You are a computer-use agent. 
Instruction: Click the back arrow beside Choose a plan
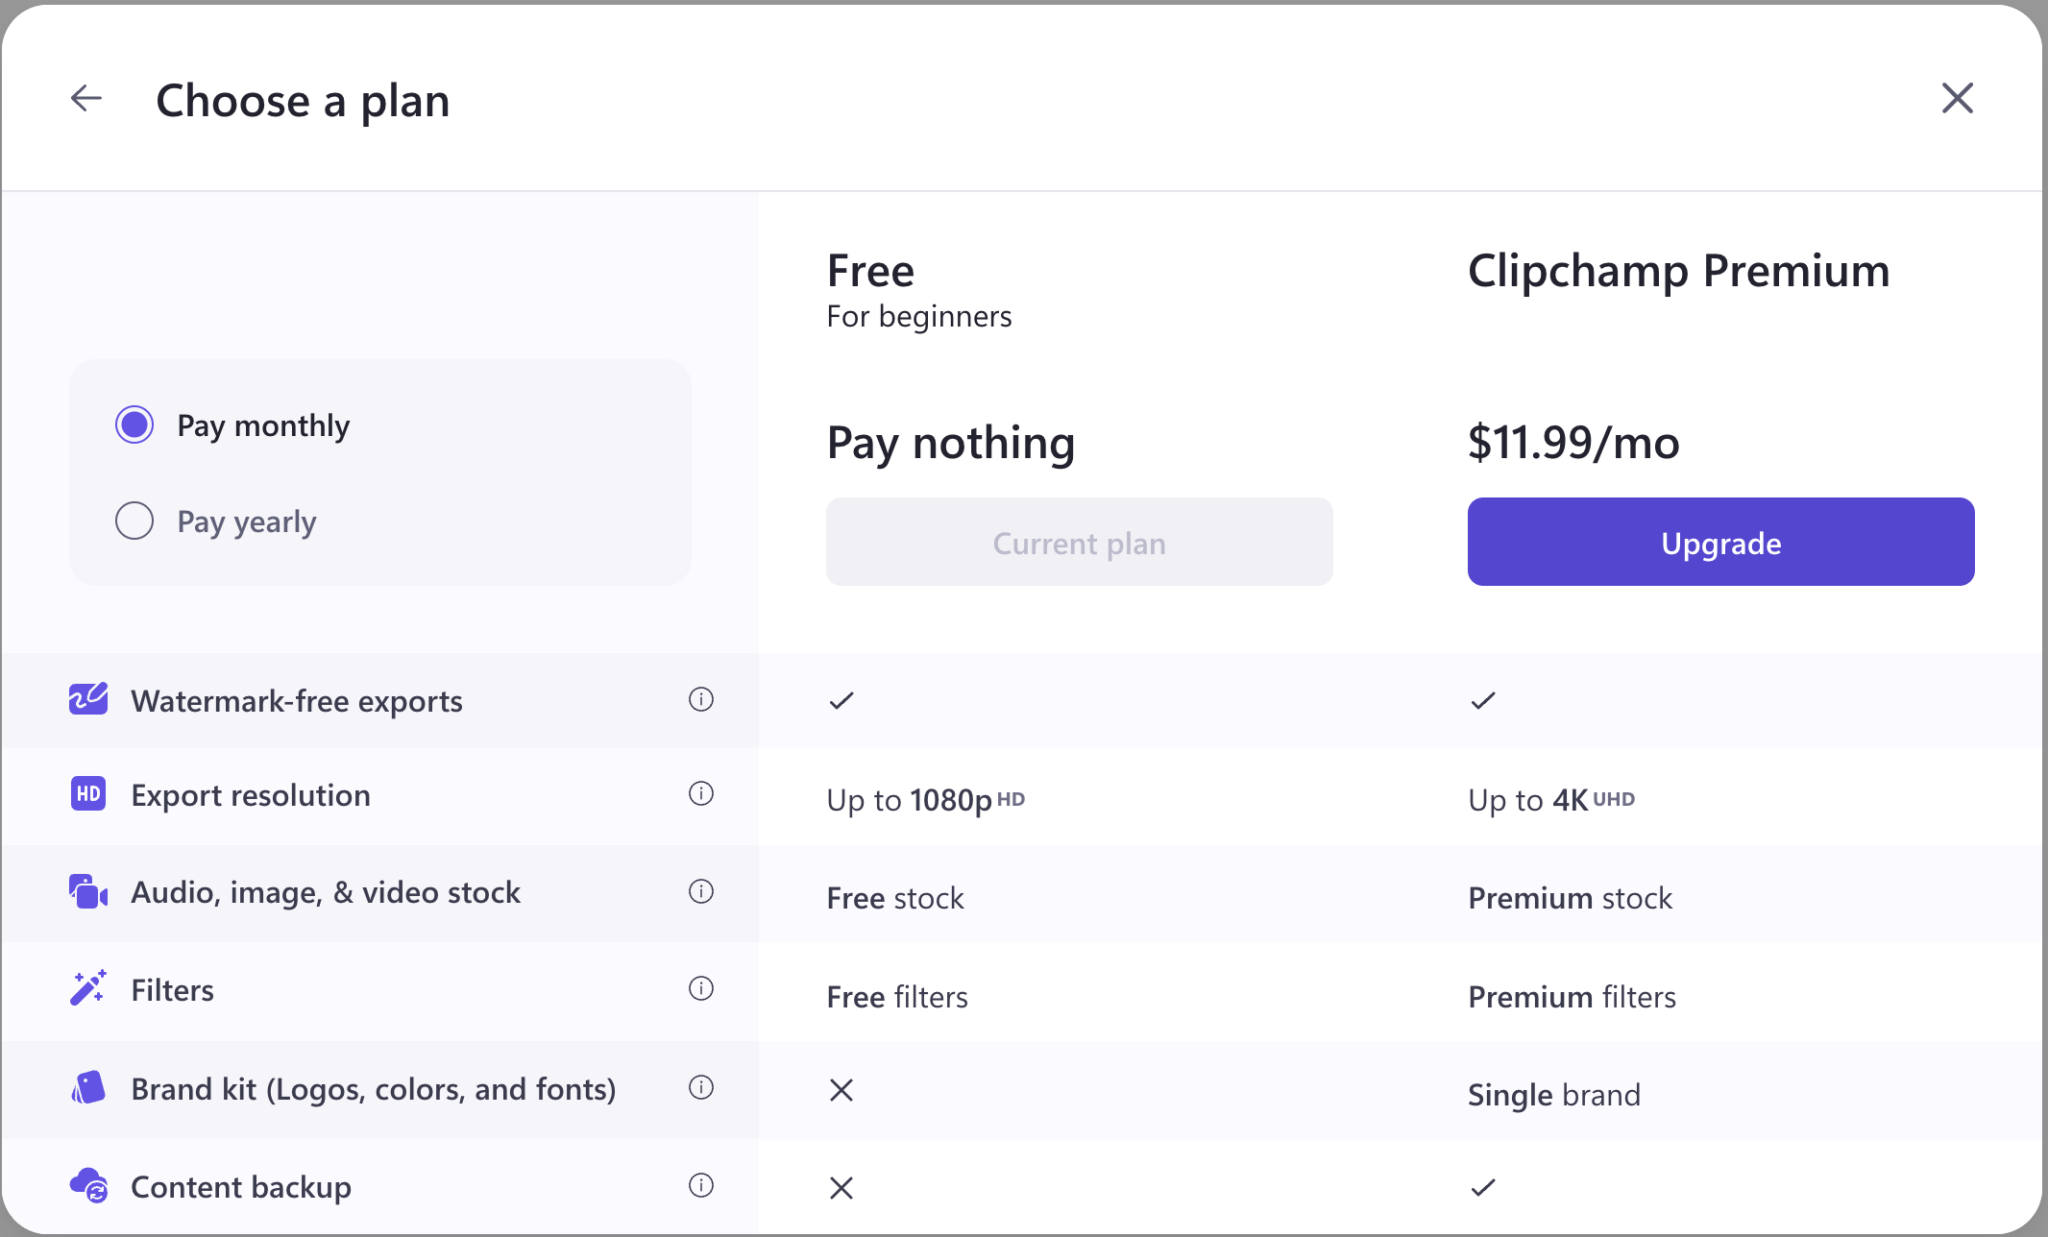pyautogui.click(x=87, y=98)
